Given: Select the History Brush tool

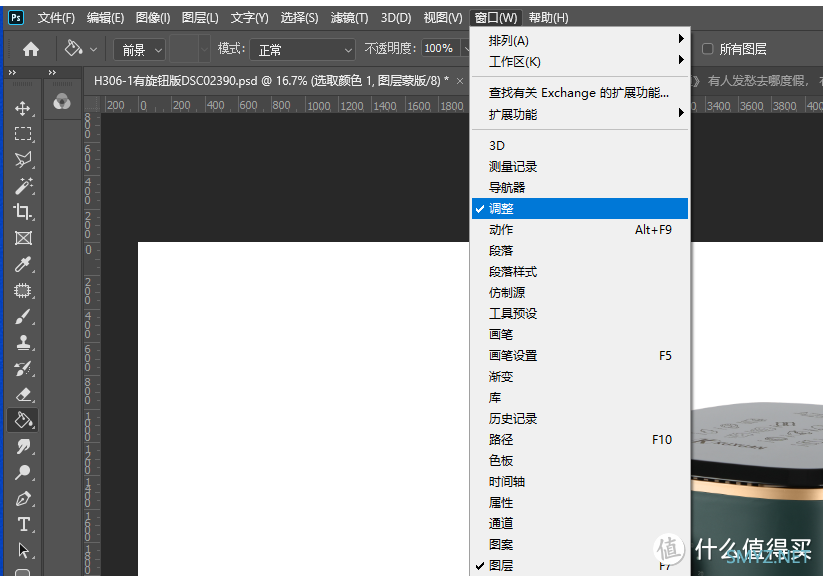Looking at the screenshot, I should (x=23, y=369).
